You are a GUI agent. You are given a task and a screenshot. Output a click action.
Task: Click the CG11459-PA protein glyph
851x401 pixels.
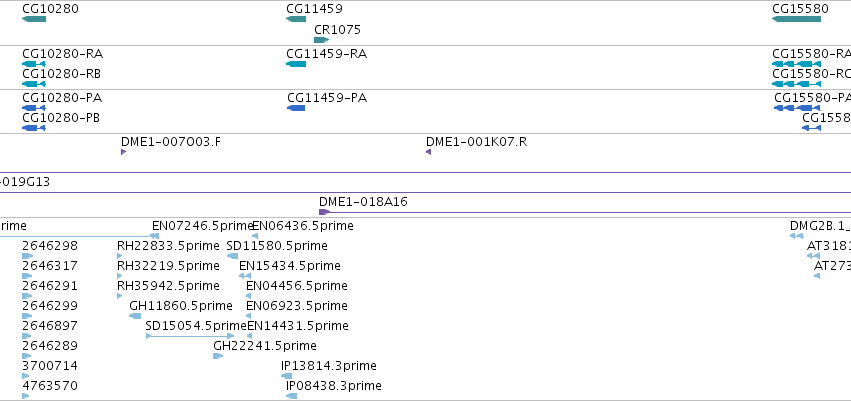[296, 108]
